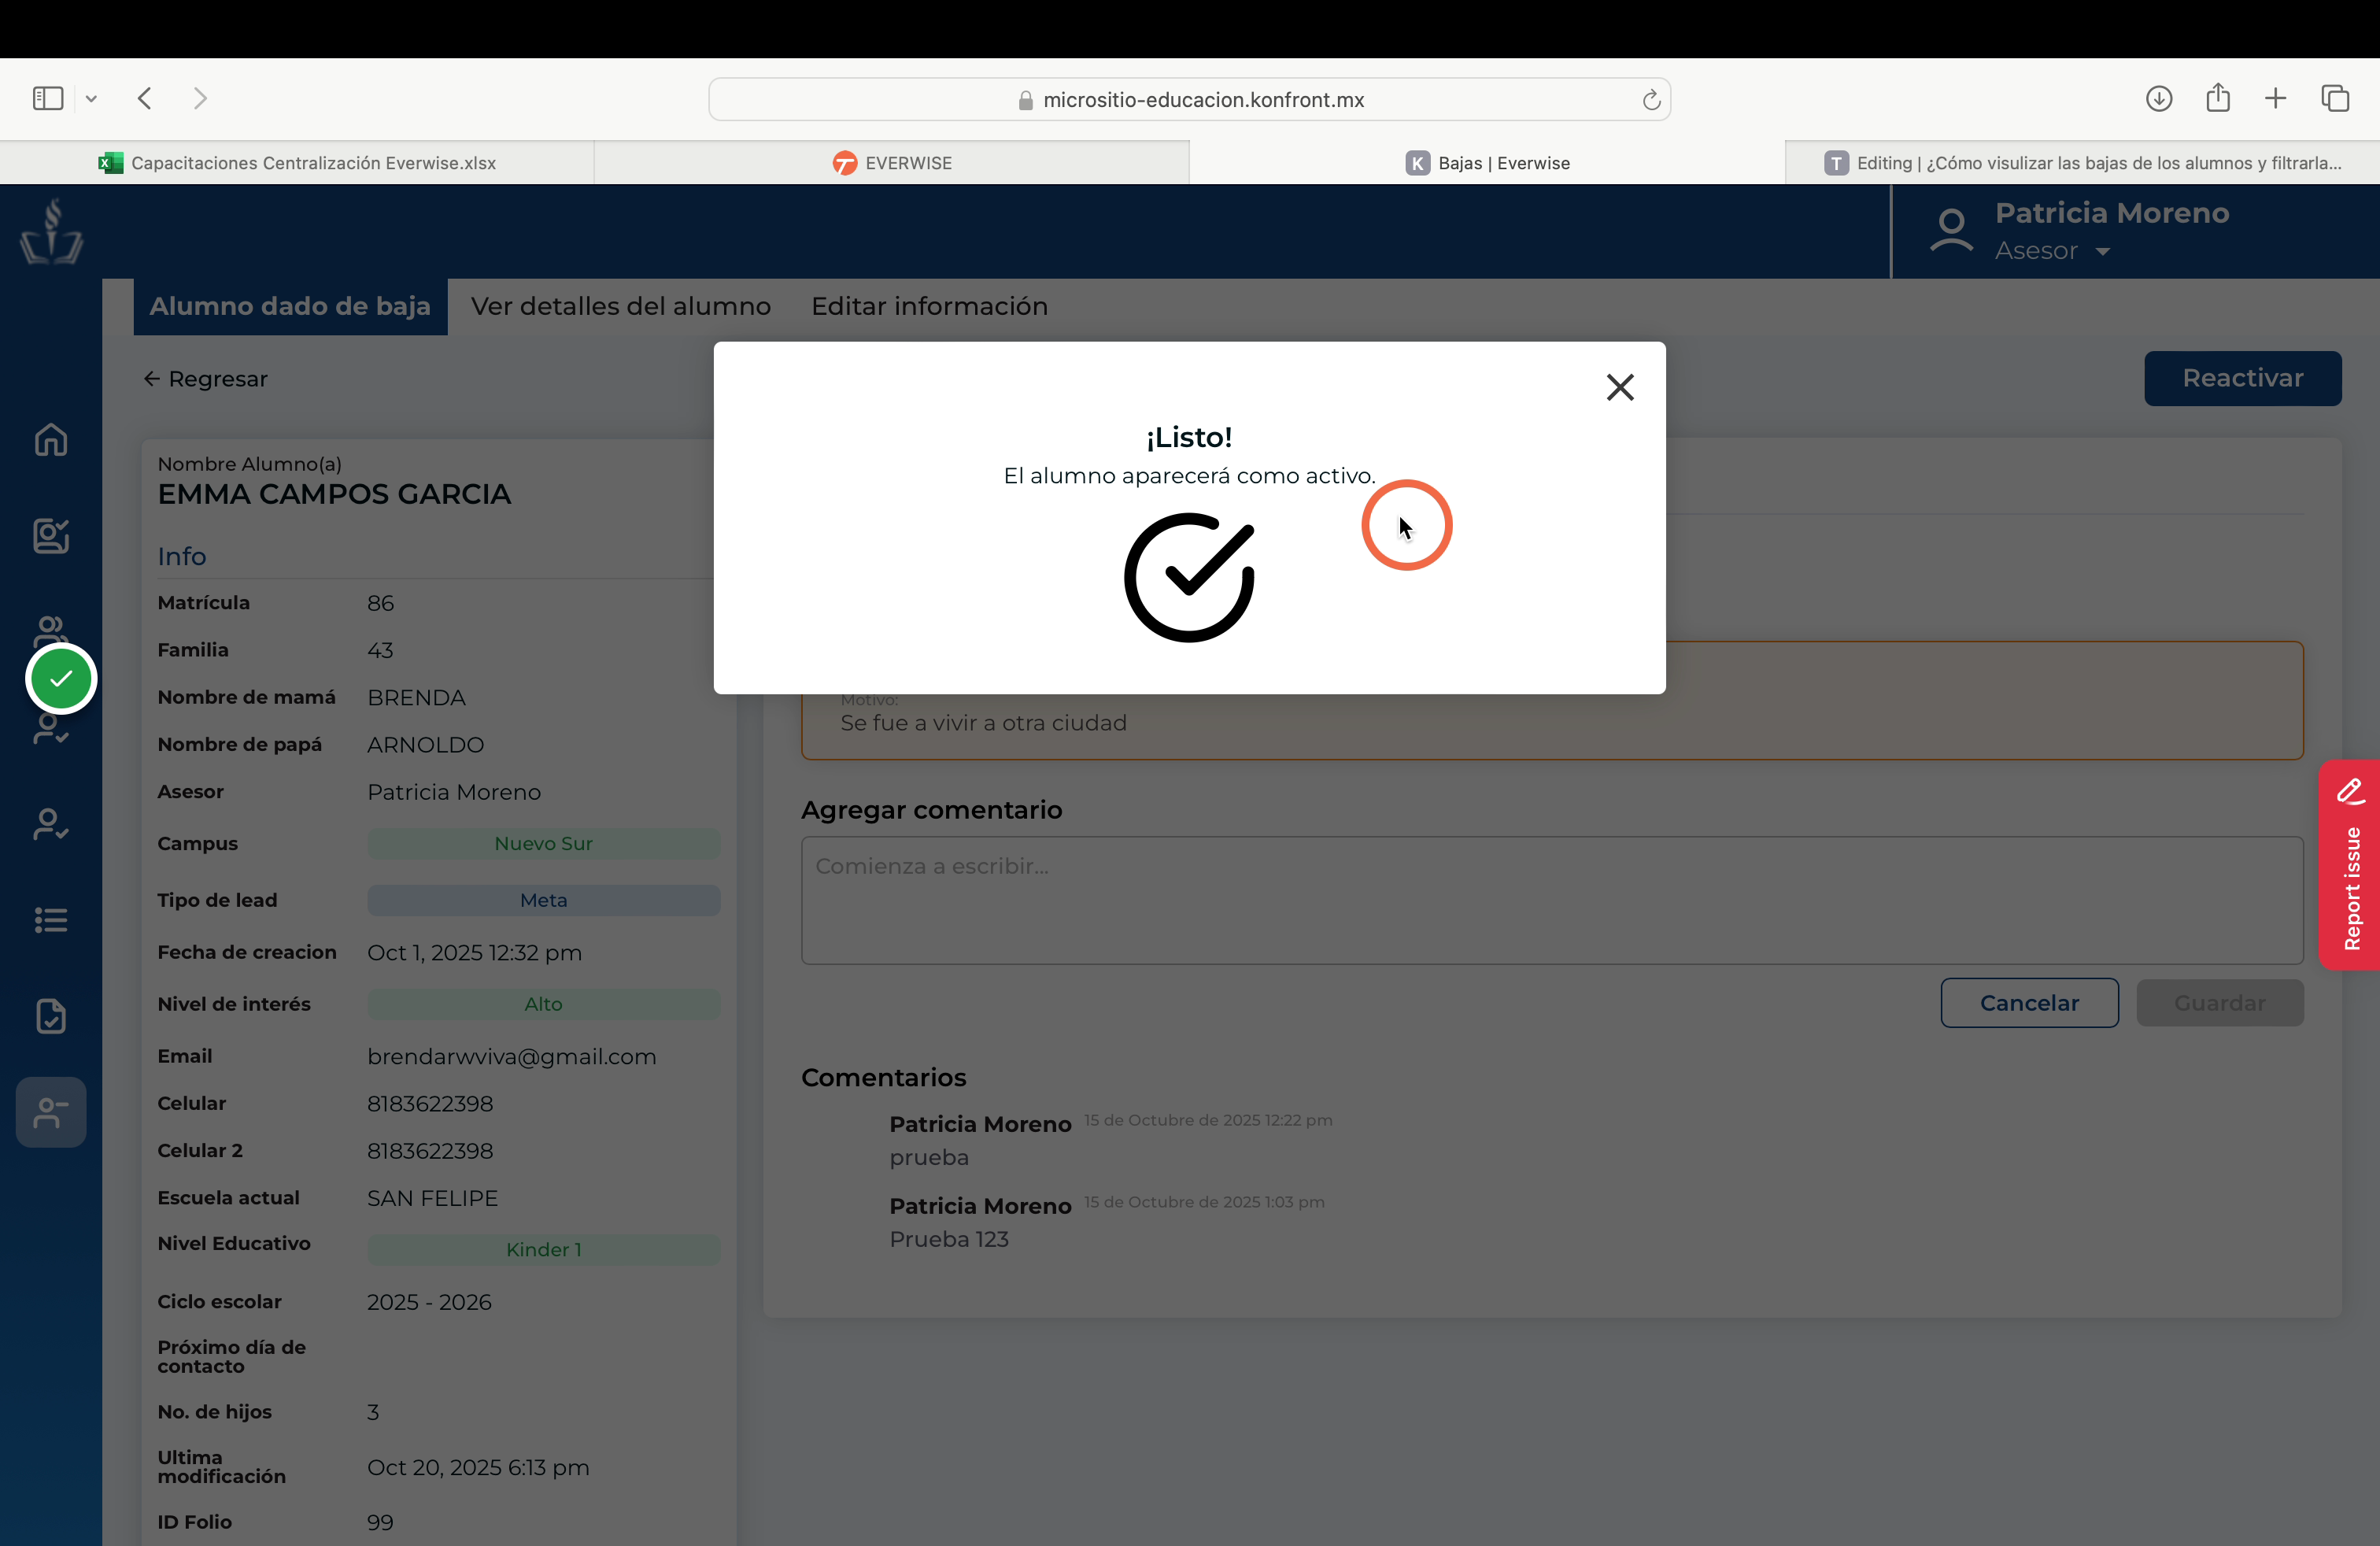Open the user check sidebar icon
The height and width of the screenshot is (1546, 2380).
(51, 824)
